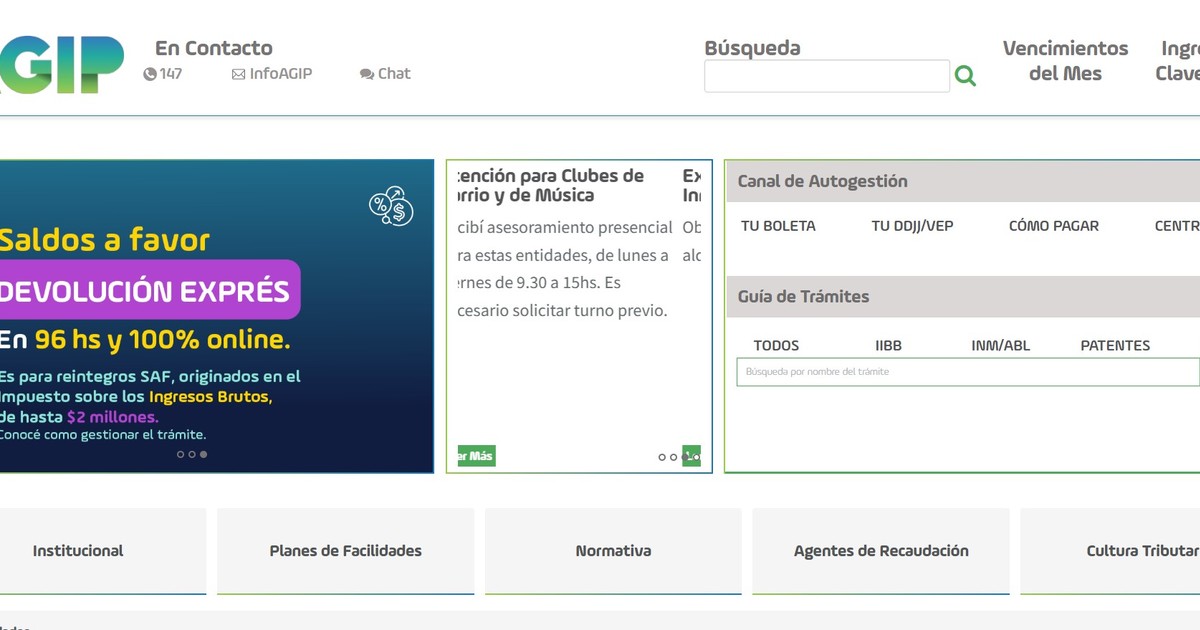Open Planes de Facilidades section

coord(345,551)
